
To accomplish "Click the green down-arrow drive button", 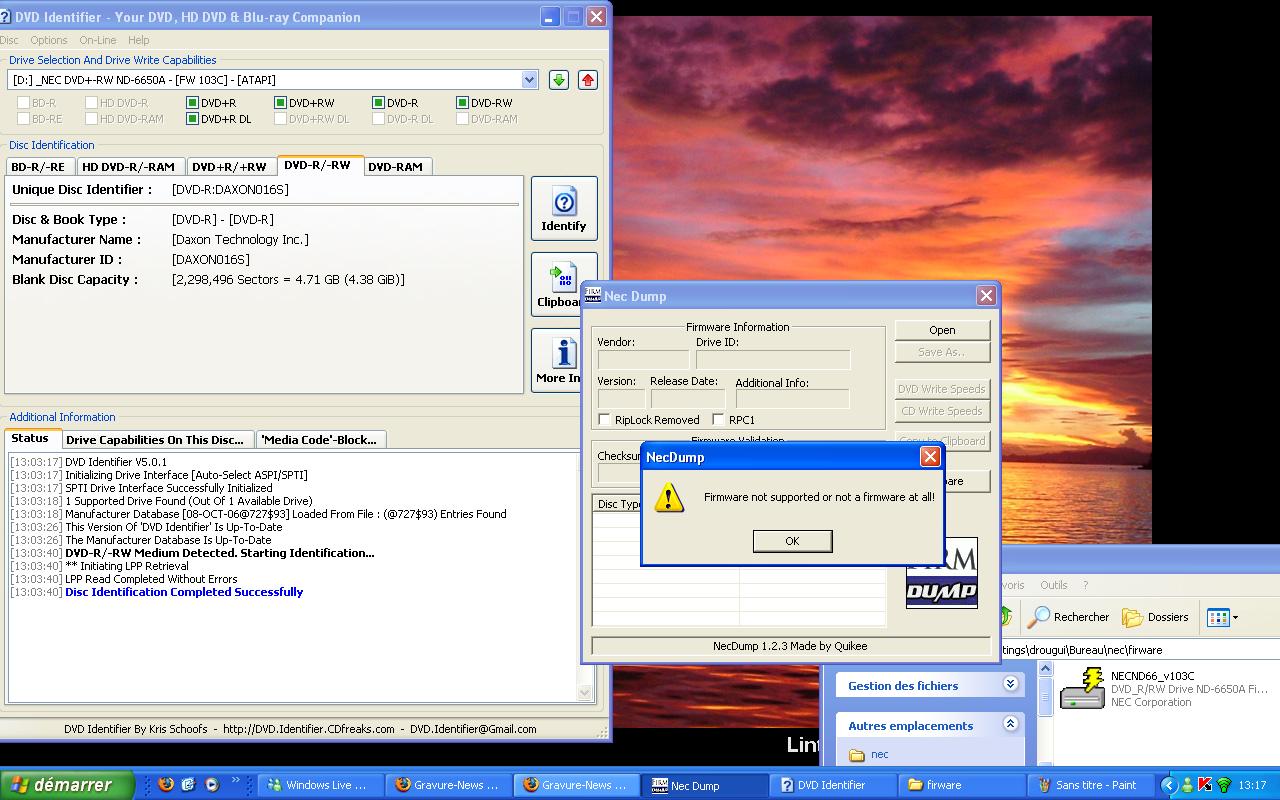I will (559, 80).
